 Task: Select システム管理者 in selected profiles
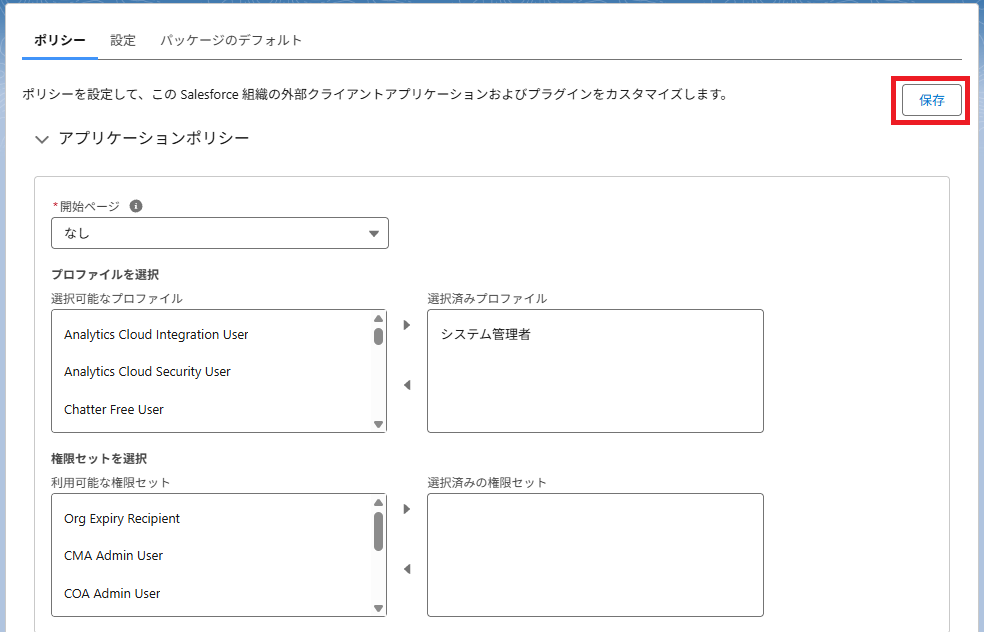pos(486,335)
